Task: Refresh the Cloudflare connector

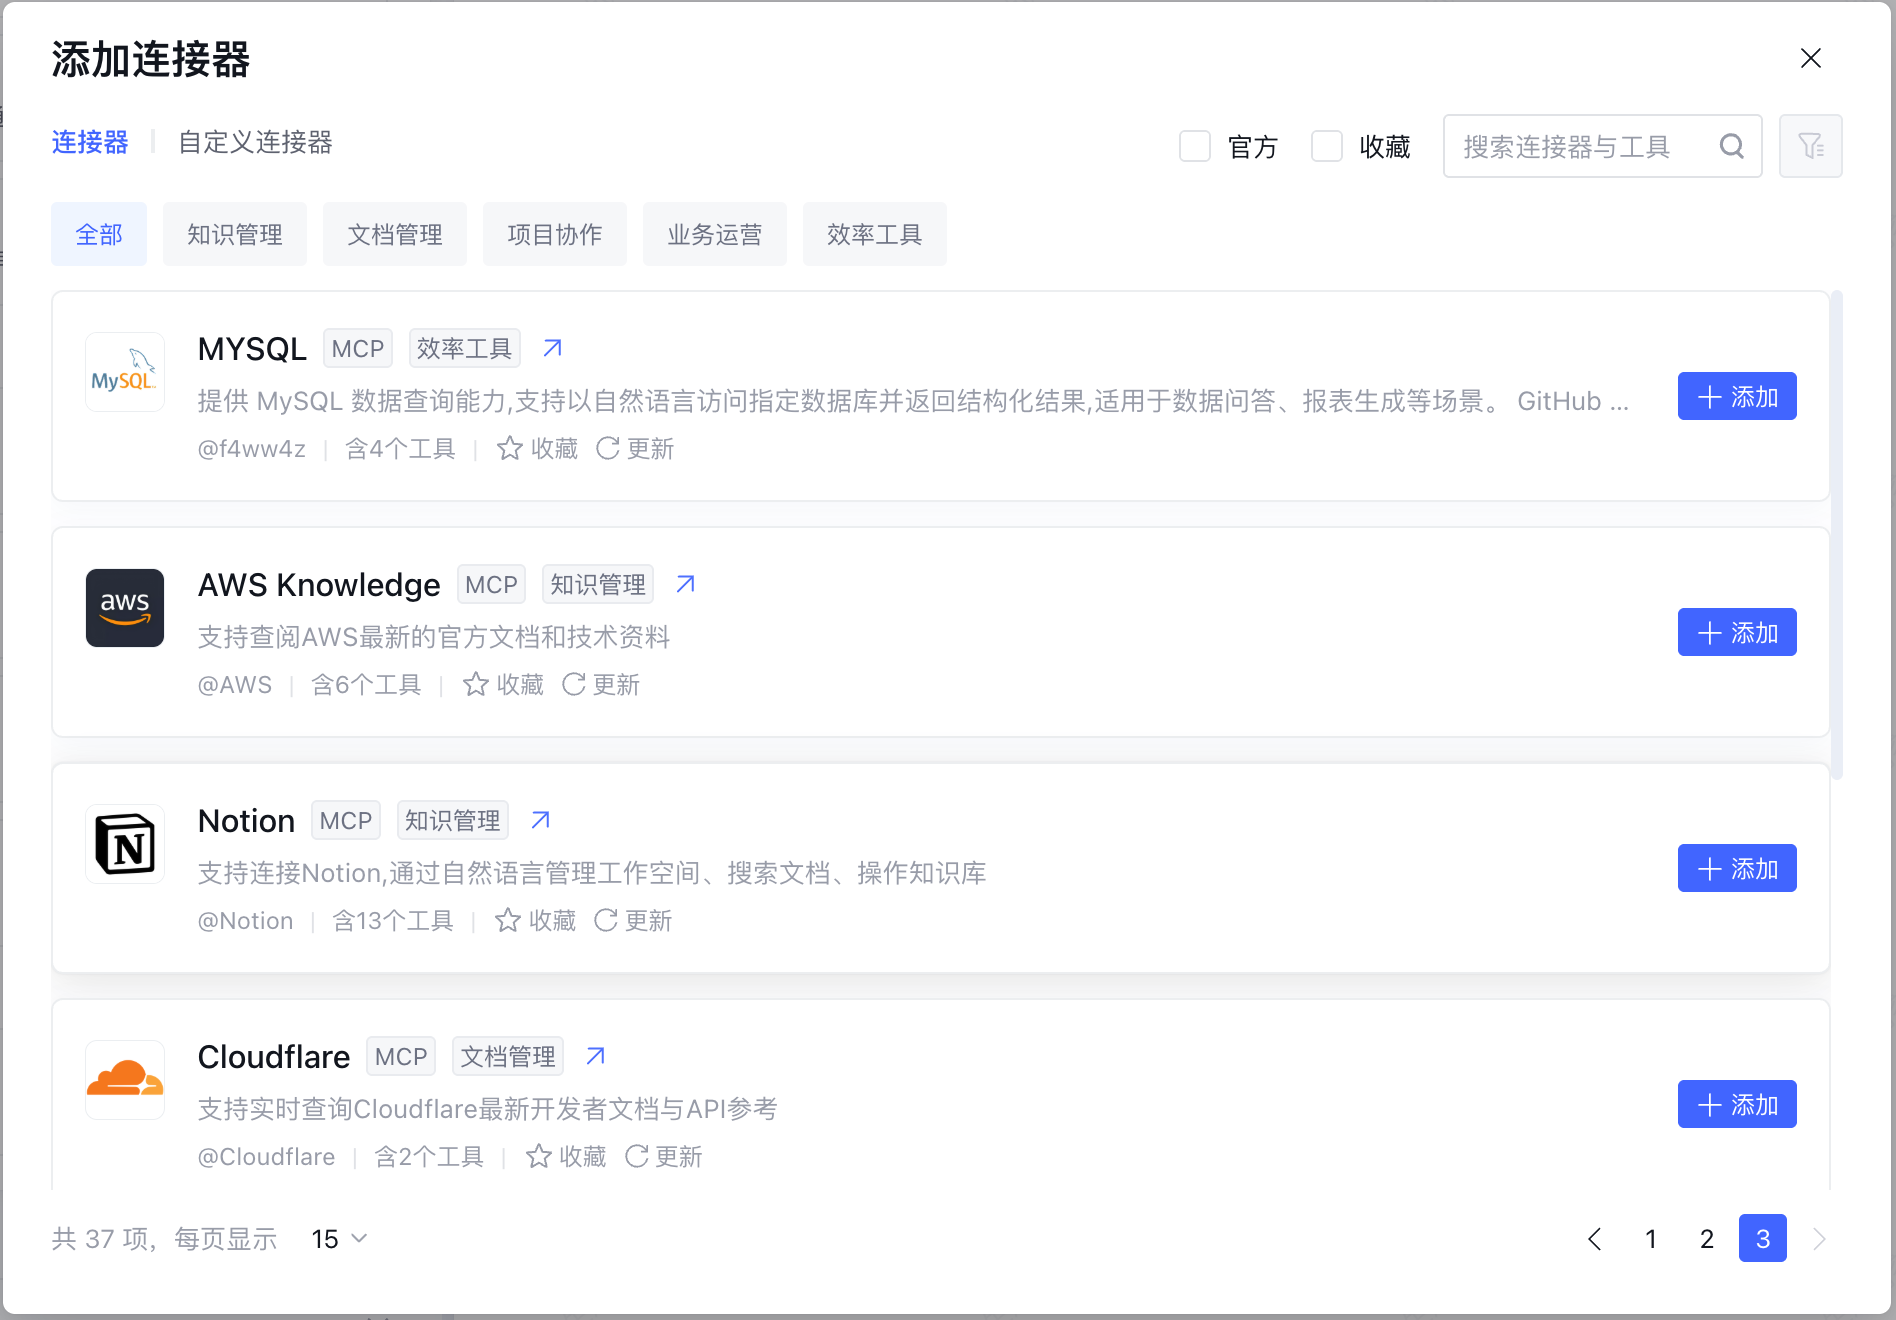Action: point(663,1156)
